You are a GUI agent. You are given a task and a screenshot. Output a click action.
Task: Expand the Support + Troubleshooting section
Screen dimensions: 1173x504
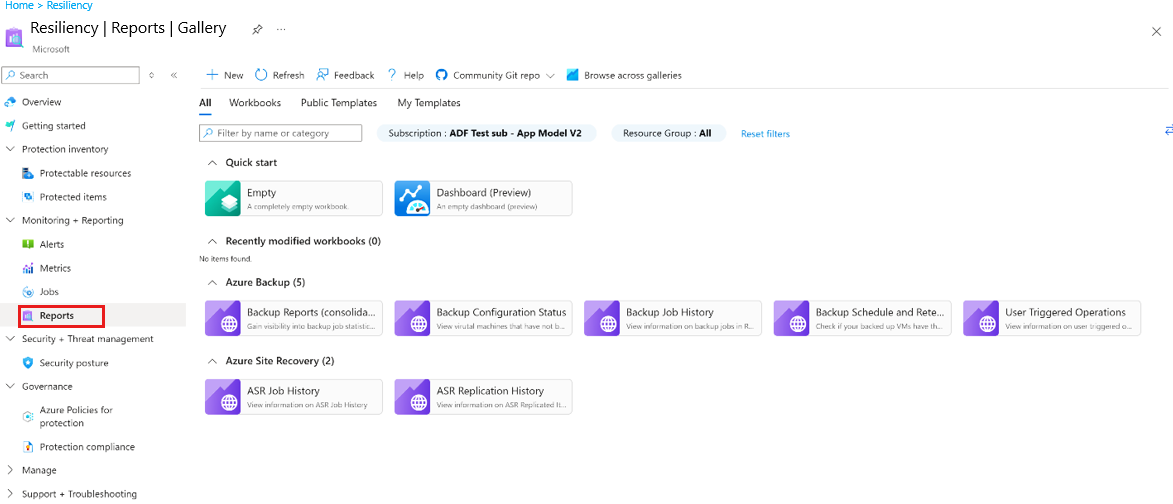point(10,494)
